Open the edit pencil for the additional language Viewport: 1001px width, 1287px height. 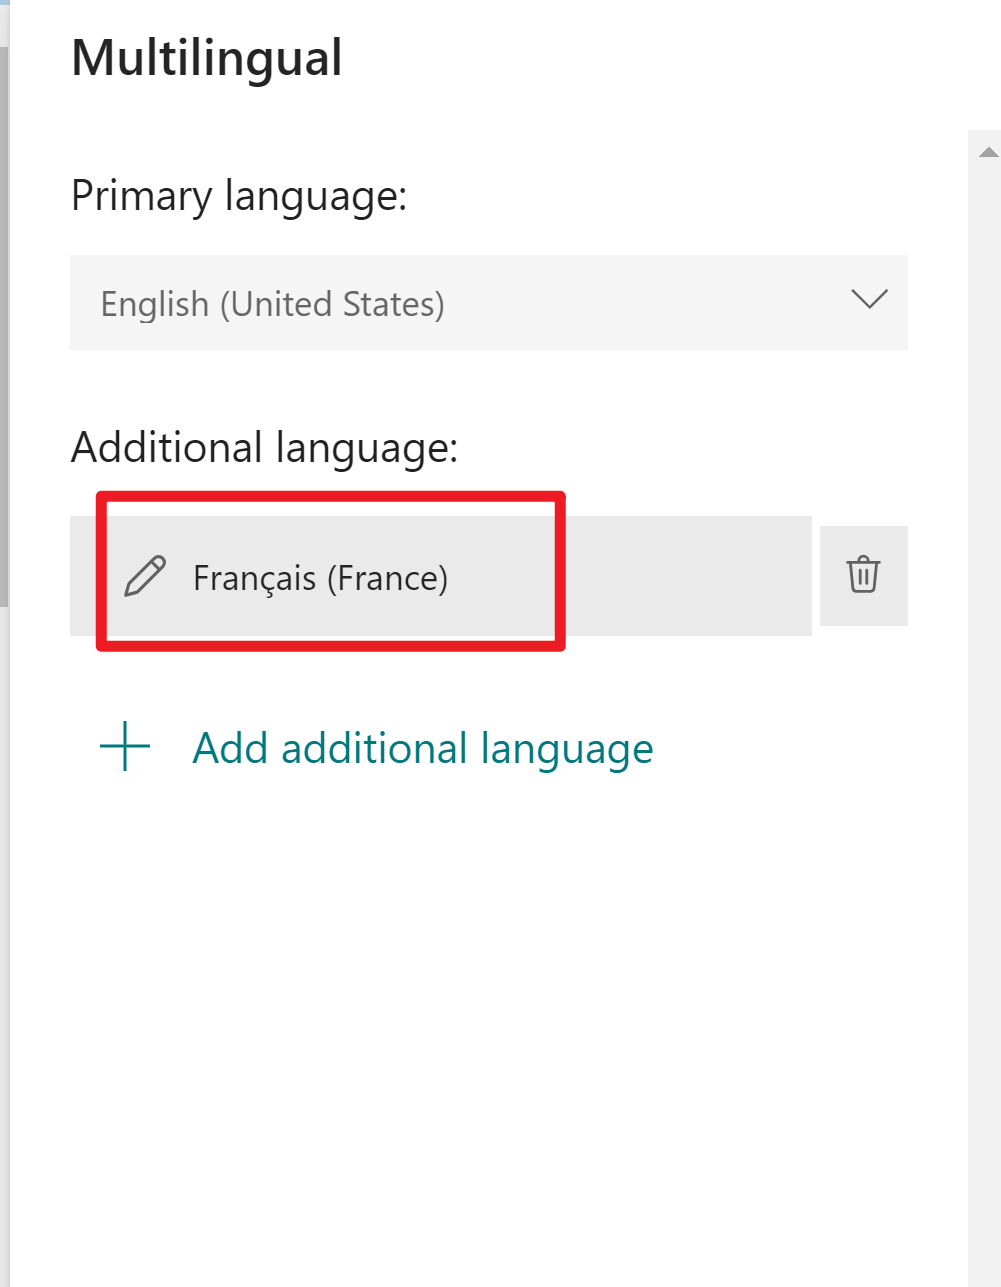point(145,576)
